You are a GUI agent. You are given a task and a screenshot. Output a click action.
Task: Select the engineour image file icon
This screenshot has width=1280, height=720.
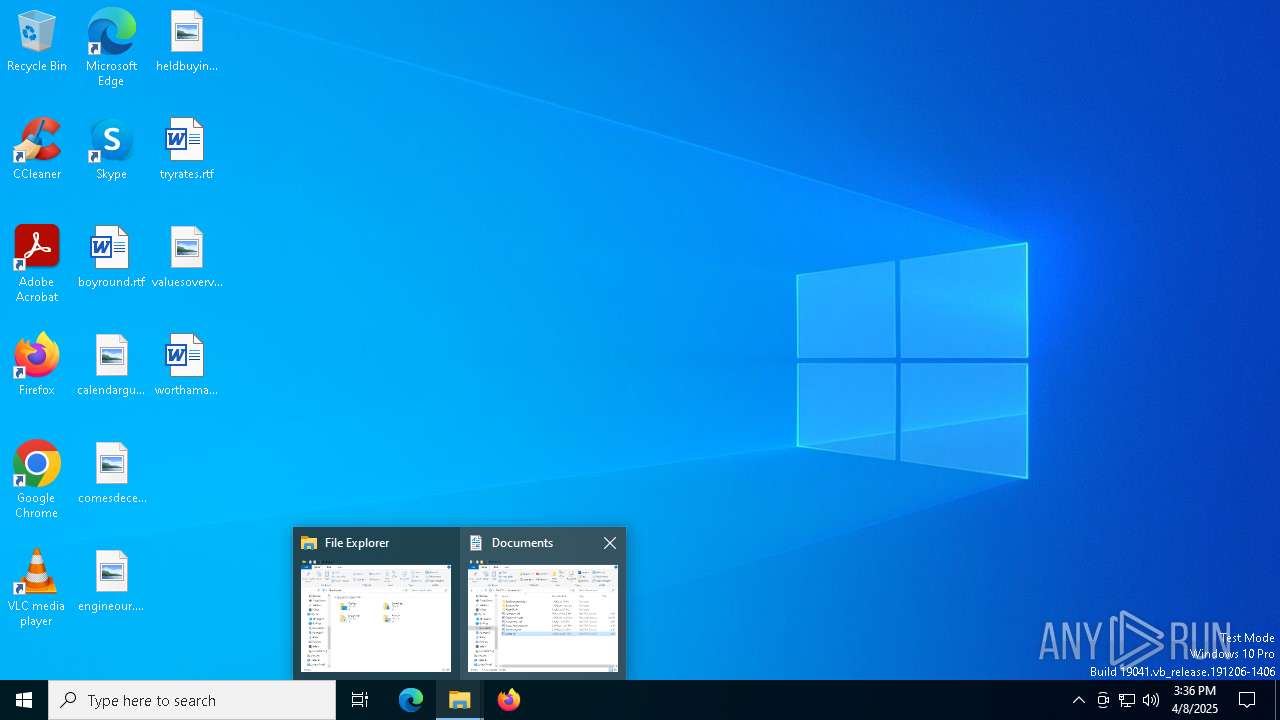click(x=111, y=582)
